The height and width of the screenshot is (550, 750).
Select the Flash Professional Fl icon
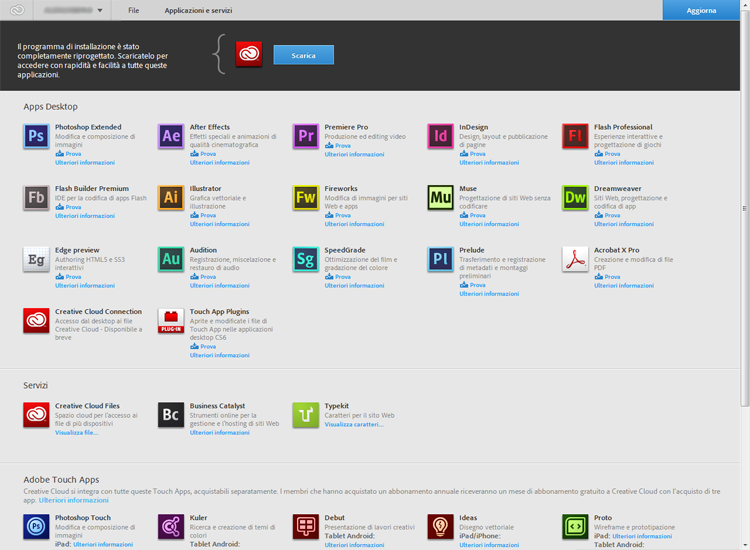[x=575, y=136]
